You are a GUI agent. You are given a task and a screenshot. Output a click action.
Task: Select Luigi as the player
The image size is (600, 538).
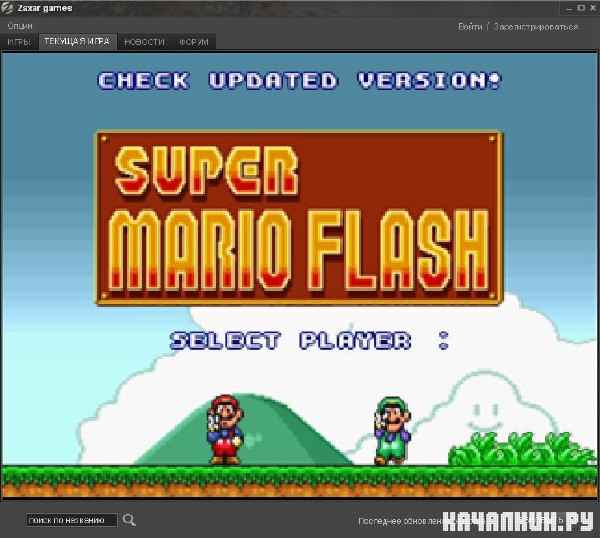coord(393,430)
